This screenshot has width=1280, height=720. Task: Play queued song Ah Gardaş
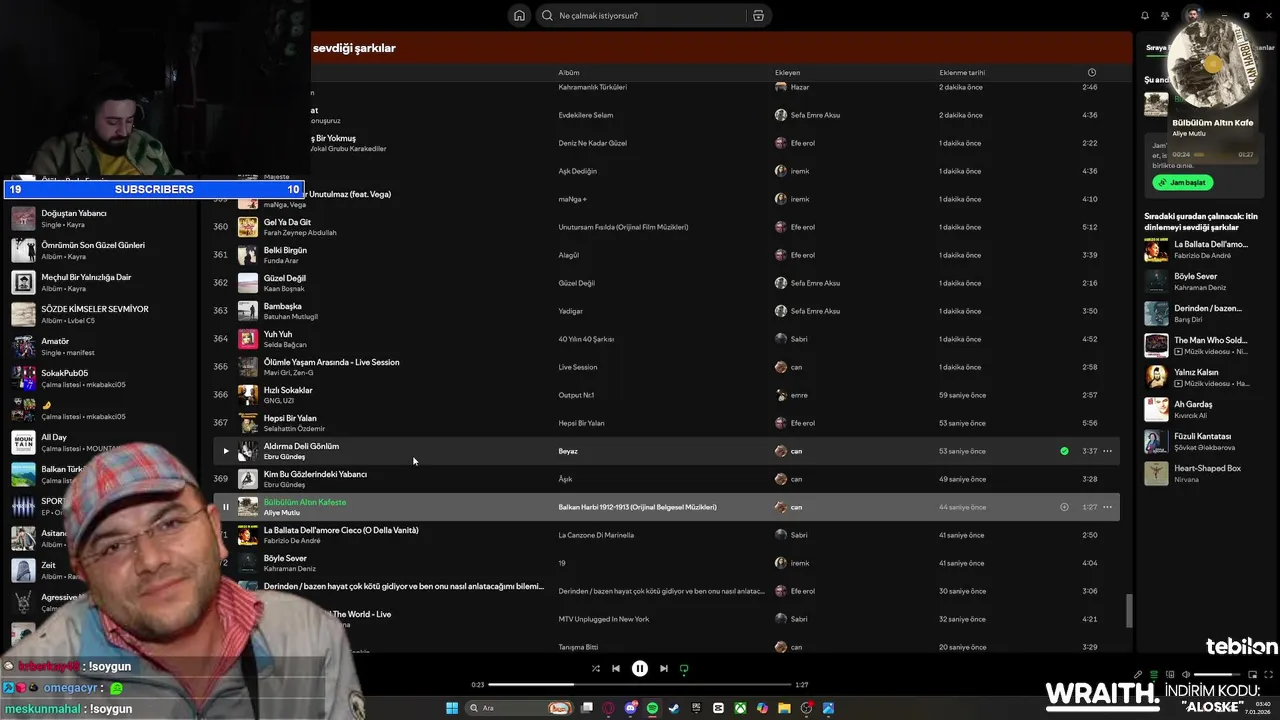pyautogui.click(x=1202, y=409)
